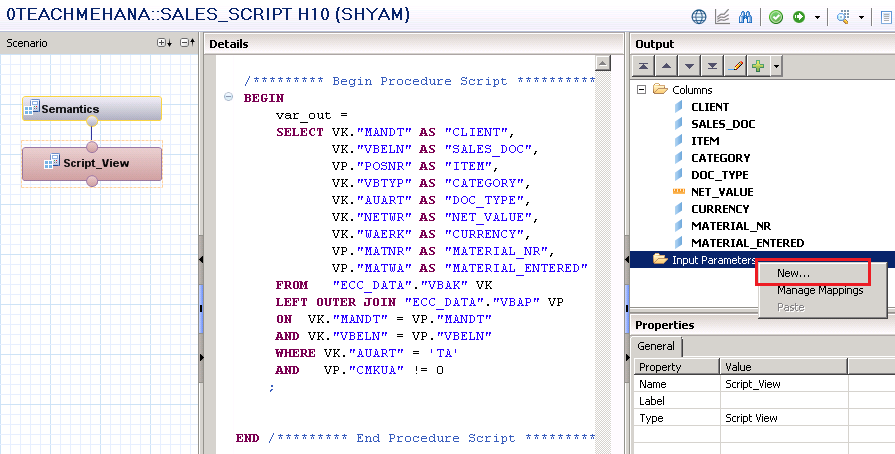The width and height of the screenshot is (895, 454).
Task: Click the data preview magnifier icon
Action: point(843,17)
